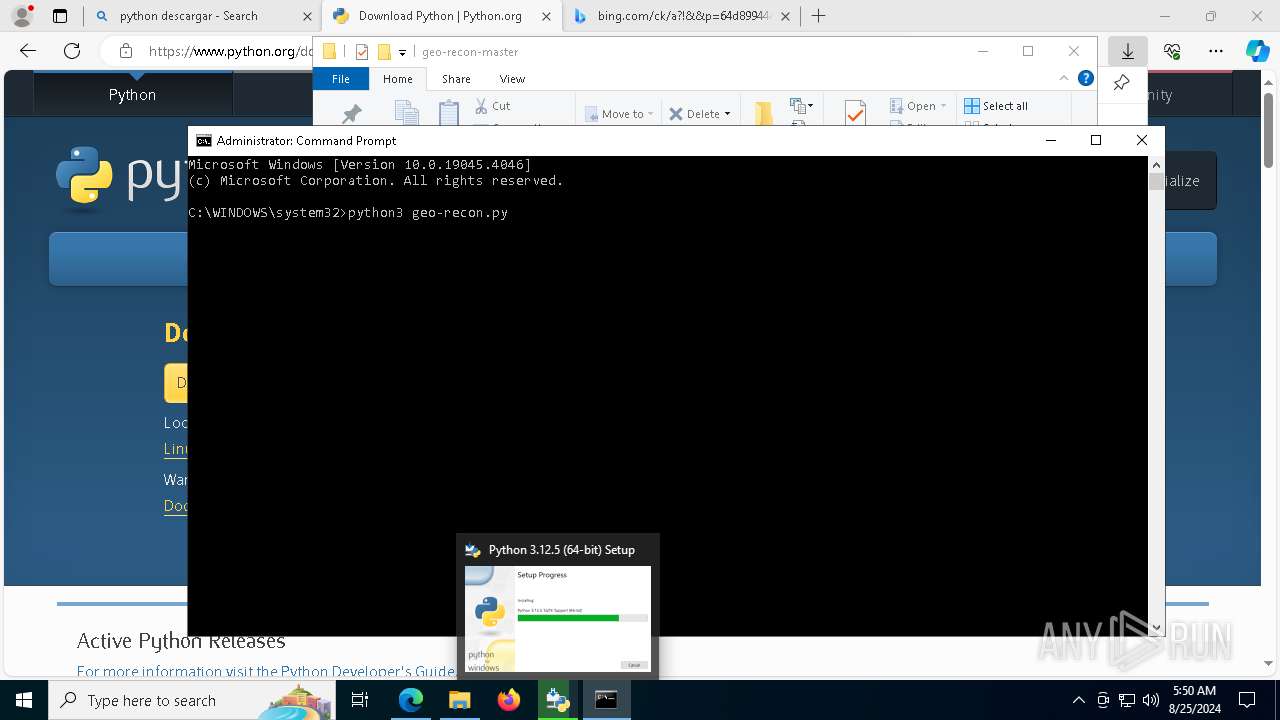The width and height of the screenshot is (1280, 720).
Task: Close the 'python descargar - Search' tab
Action: pos(307,16)
